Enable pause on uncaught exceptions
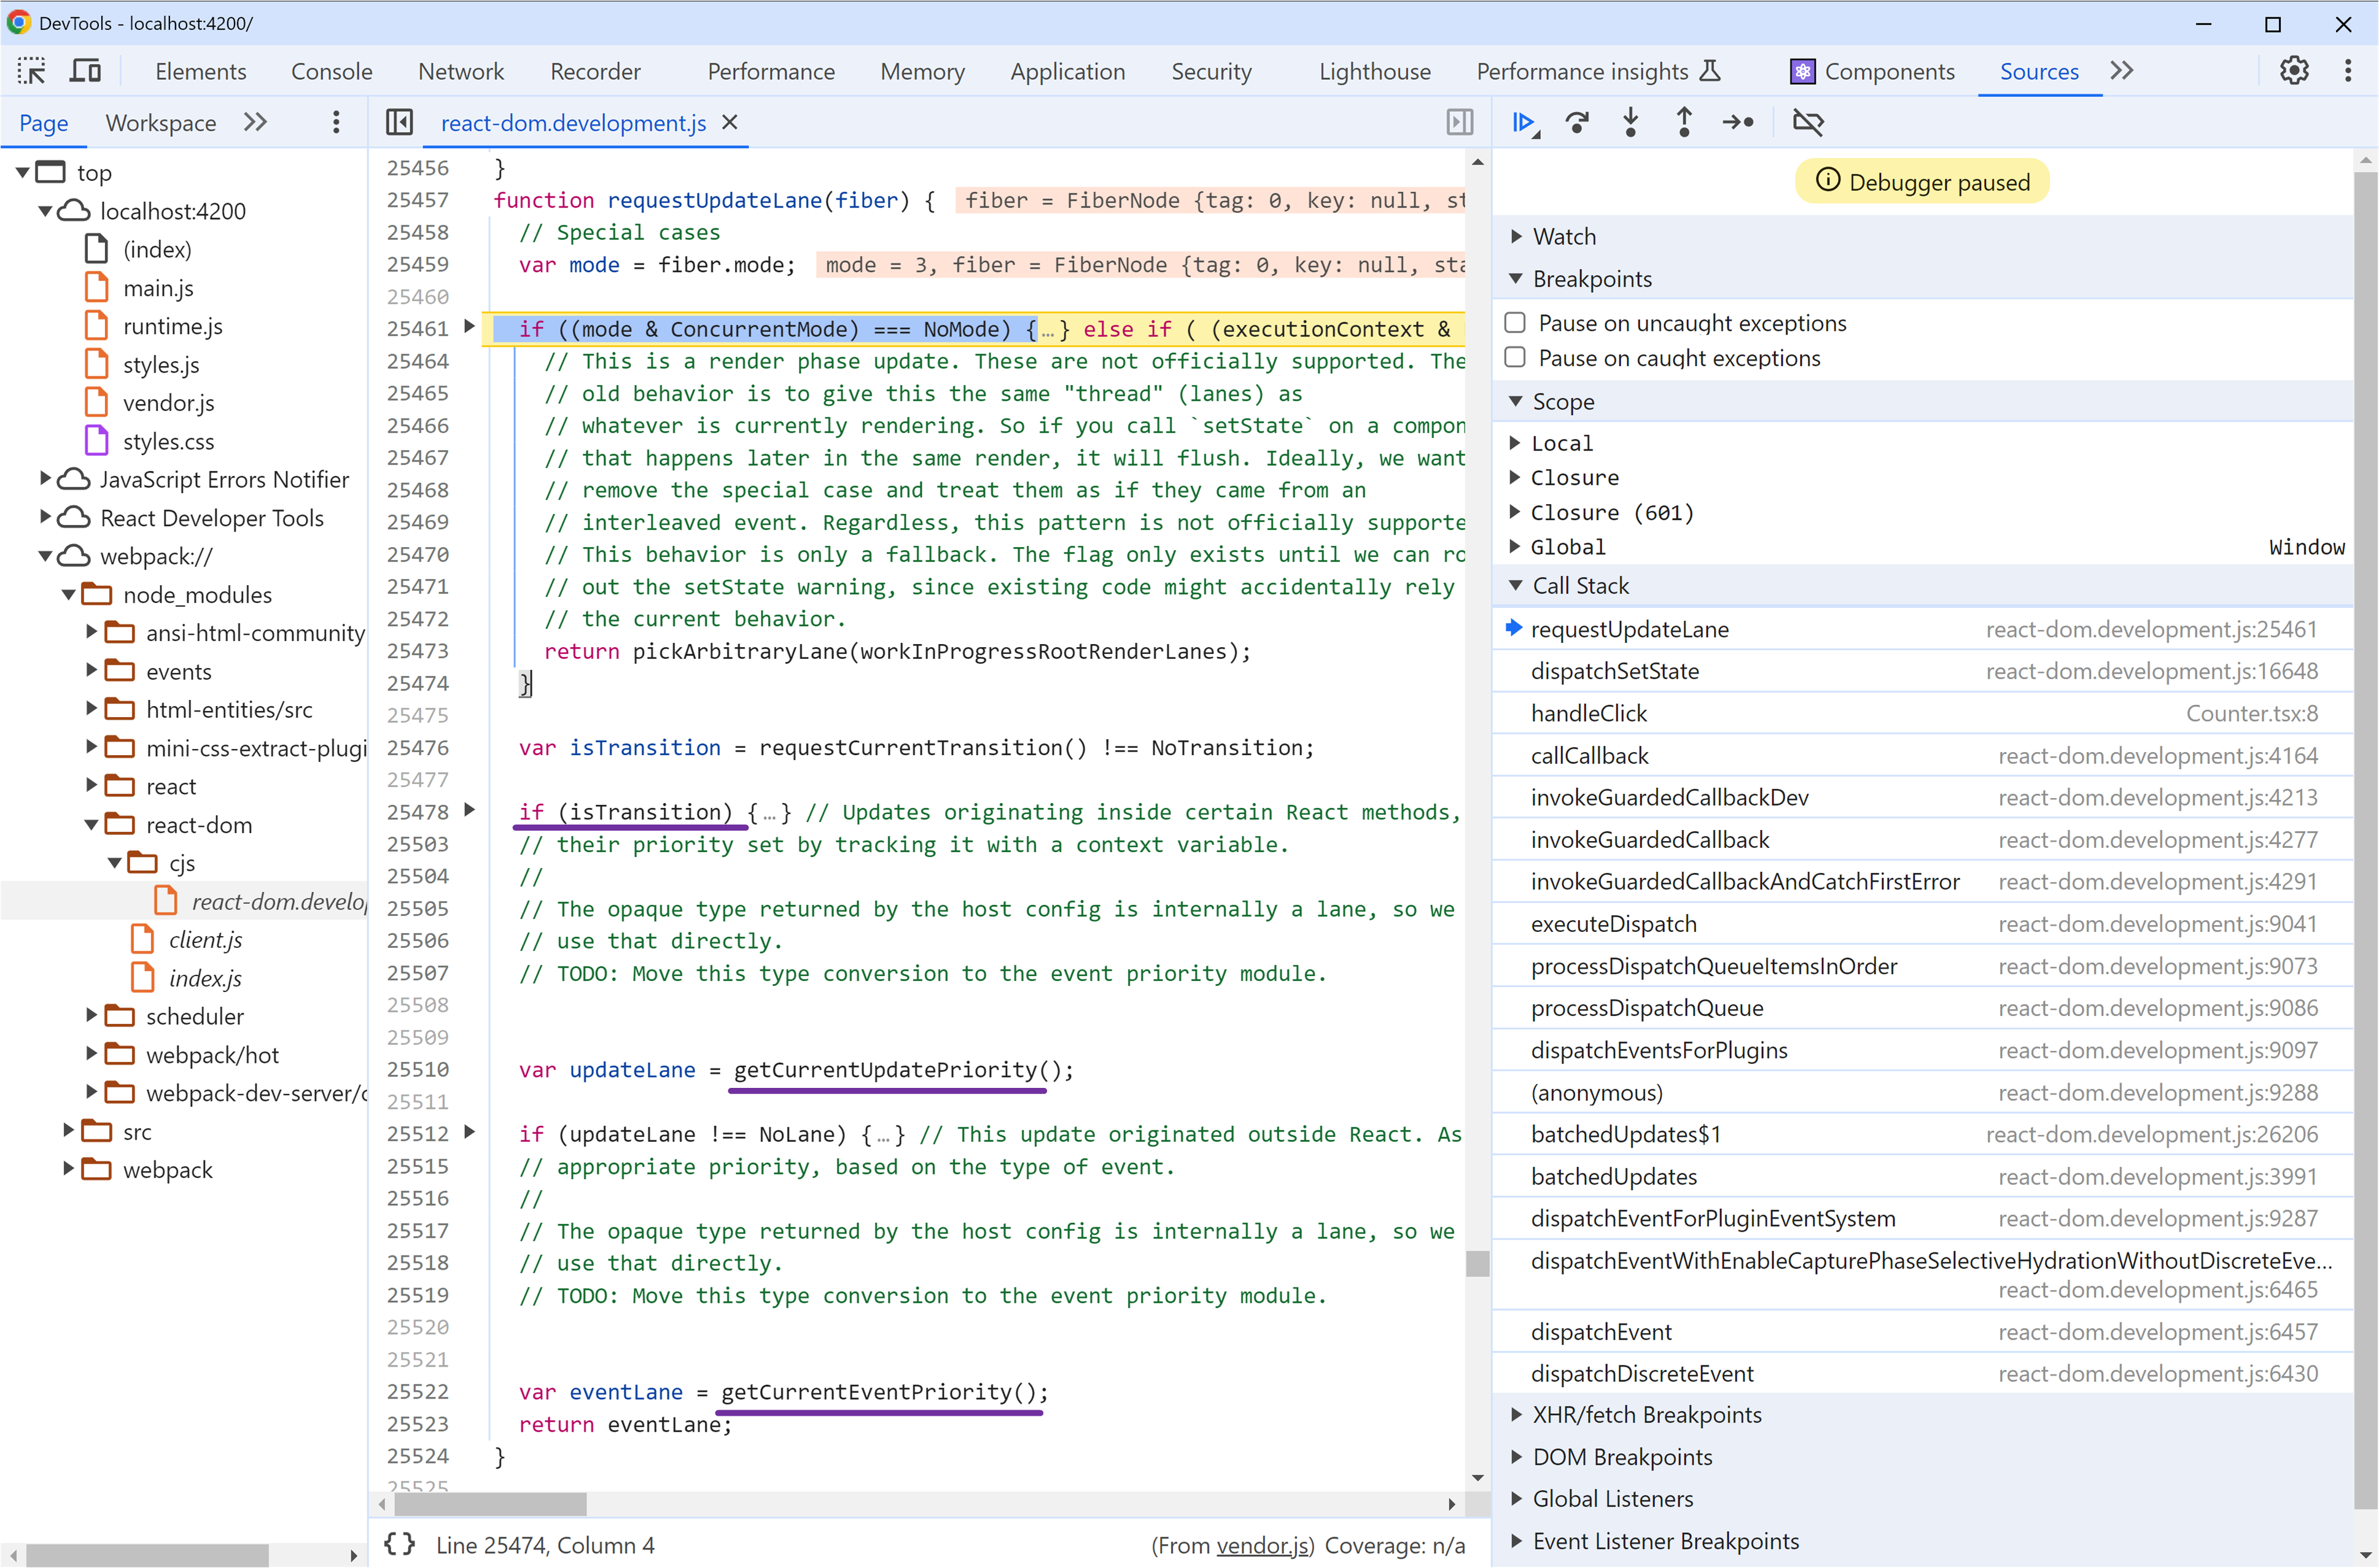The height and width of the screenshot is (1568, 2379). [x=1515, y=323]
